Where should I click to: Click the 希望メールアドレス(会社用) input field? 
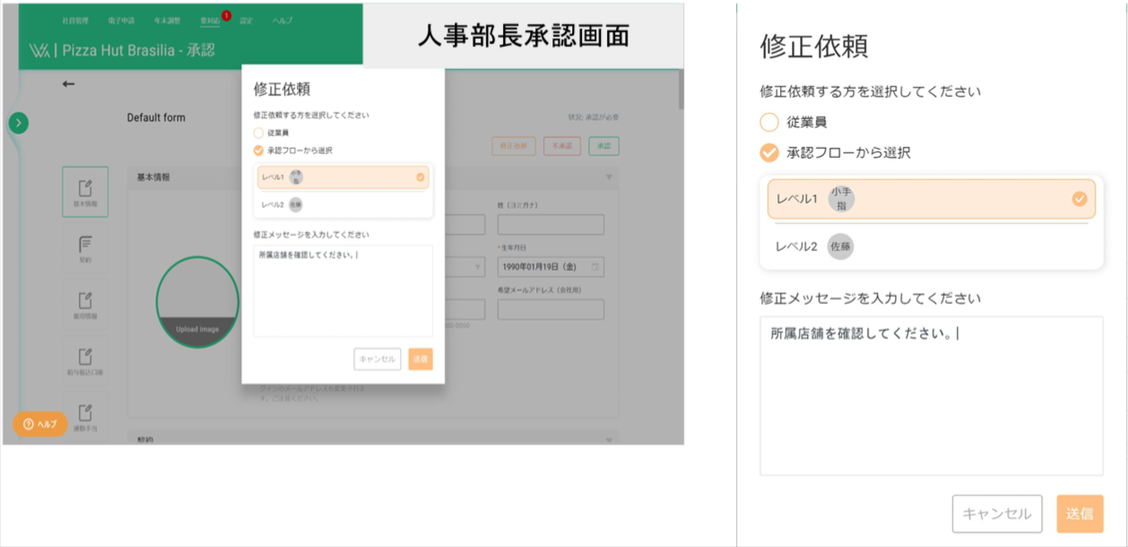pyautogui.click(x=551, y=309)
